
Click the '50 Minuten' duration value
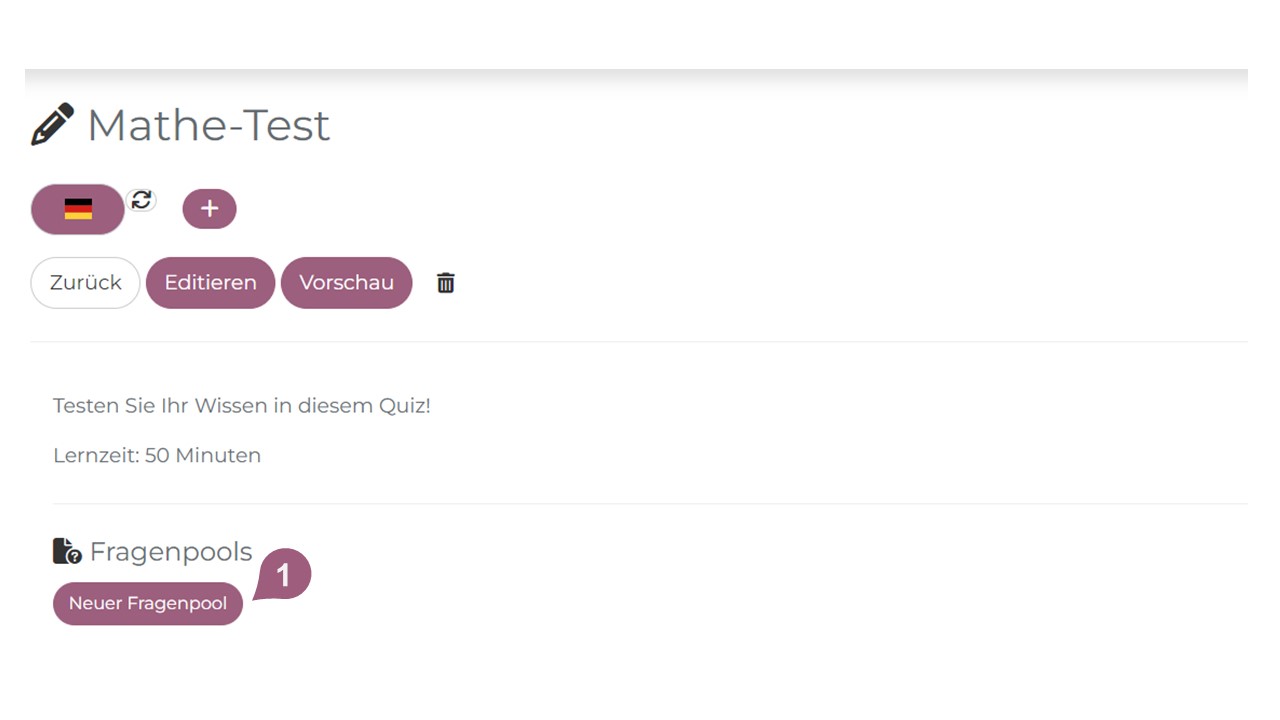coord(203,455)
